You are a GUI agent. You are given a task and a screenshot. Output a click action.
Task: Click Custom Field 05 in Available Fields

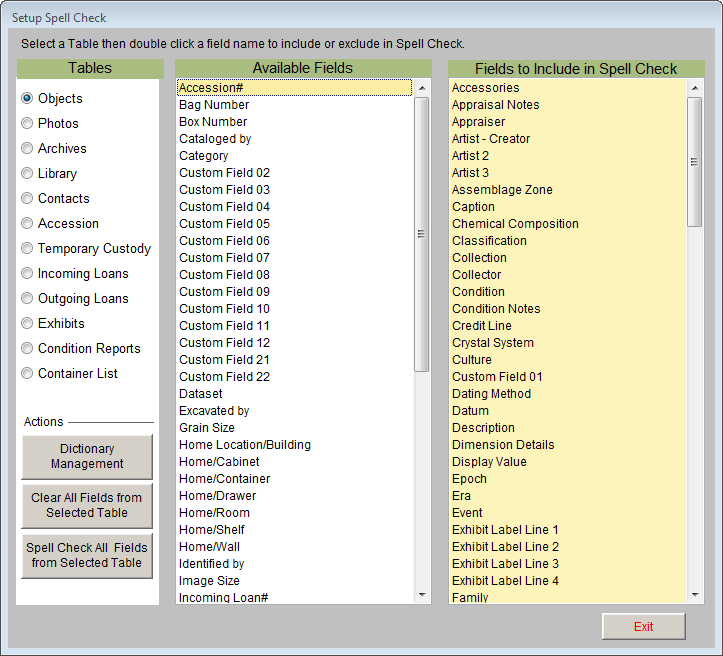coord(224,224)
